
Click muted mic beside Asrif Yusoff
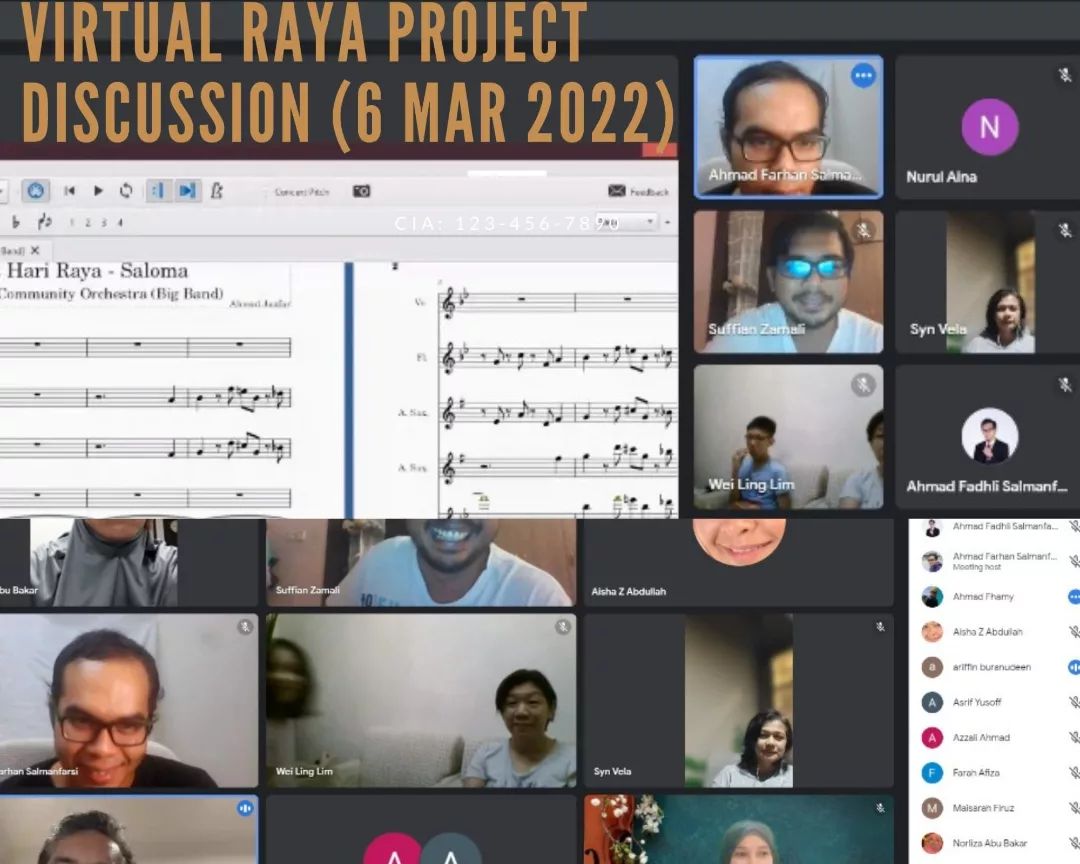(x=1074, y=701)
